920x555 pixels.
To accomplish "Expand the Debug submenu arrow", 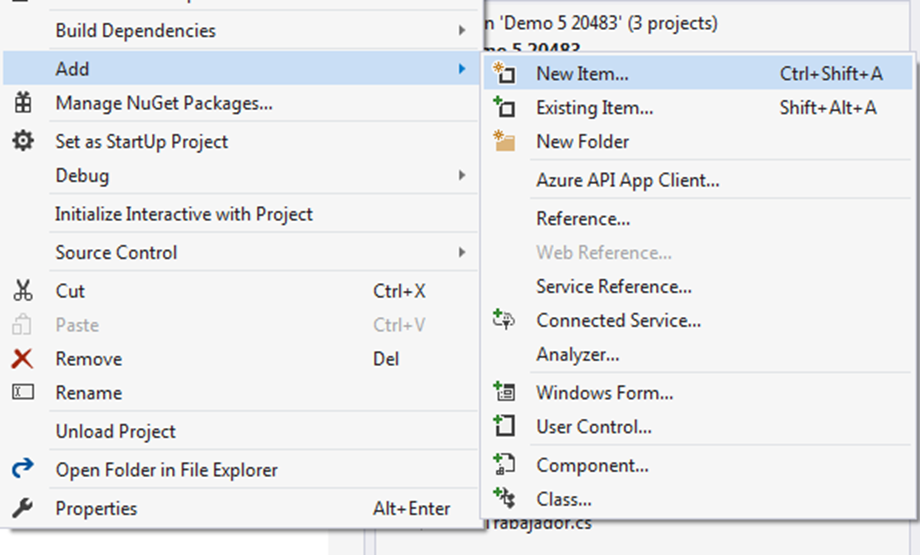I will click(462, 176).
